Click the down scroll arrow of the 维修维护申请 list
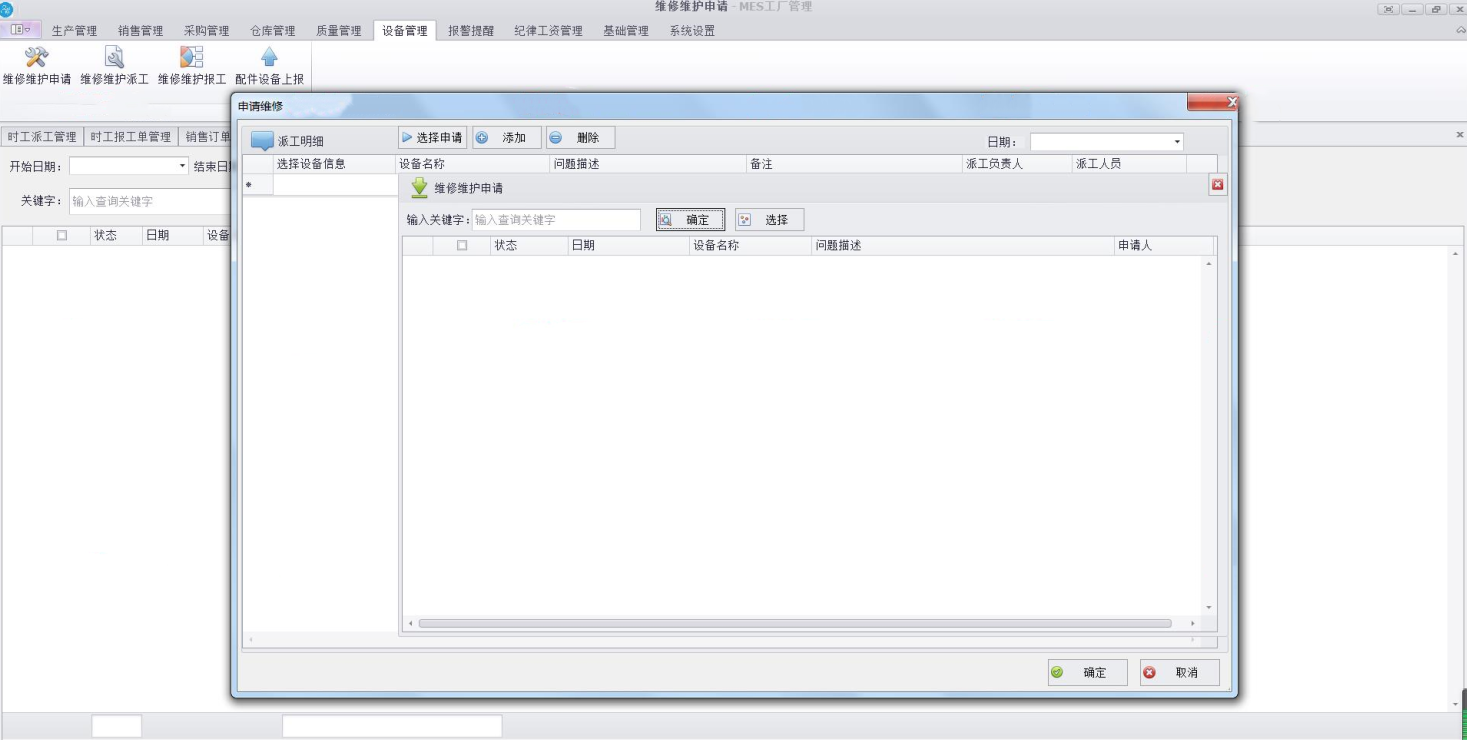The image size is (1467, 740). (x=1209, y=607)
